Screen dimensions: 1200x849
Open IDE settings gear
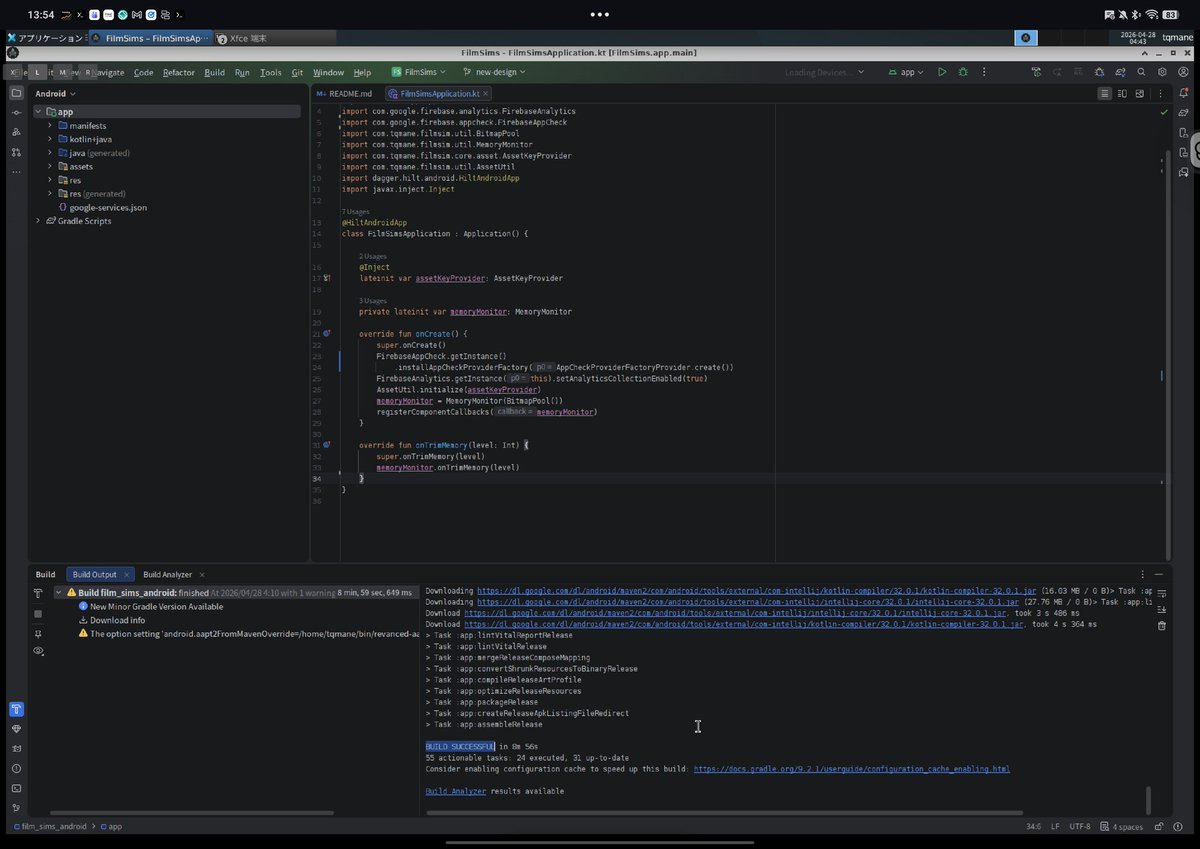click(1162, 72)
